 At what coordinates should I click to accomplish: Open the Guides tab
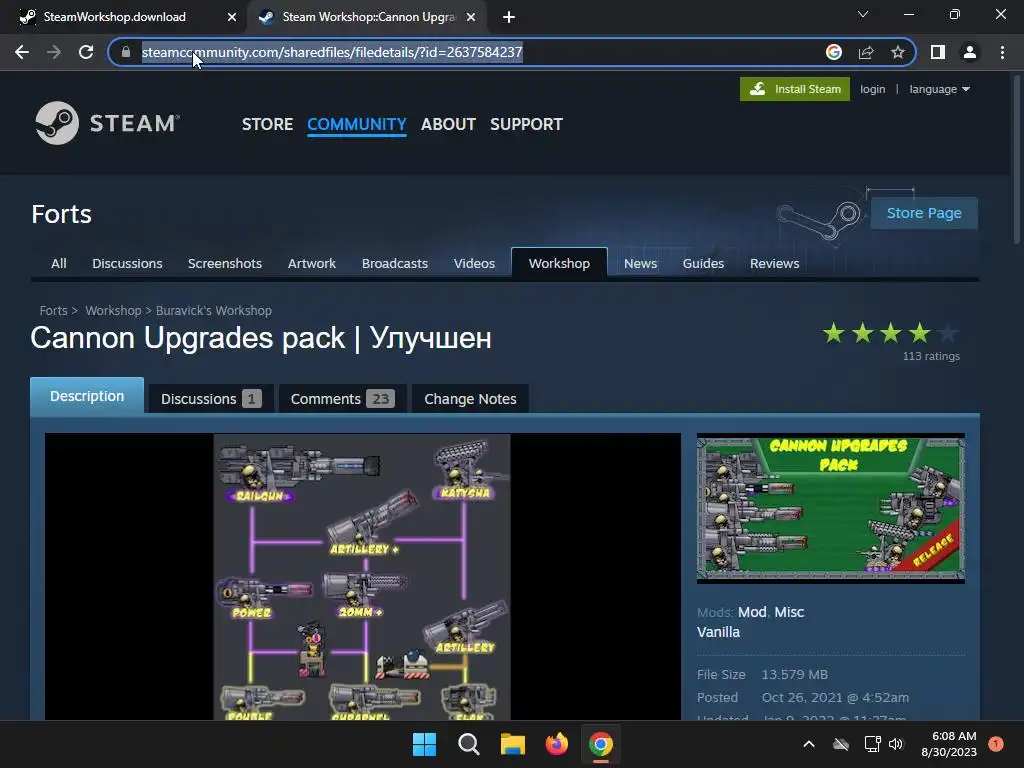(703, 263)
